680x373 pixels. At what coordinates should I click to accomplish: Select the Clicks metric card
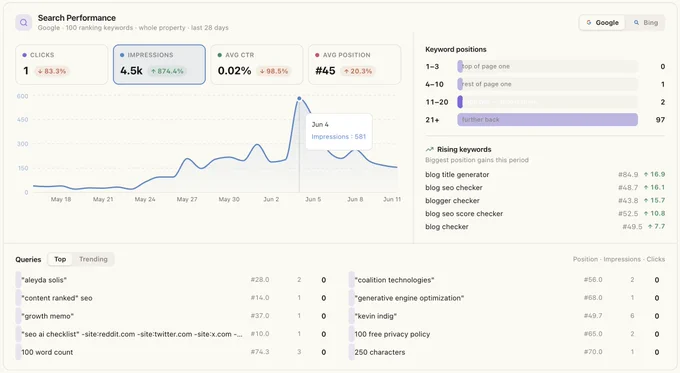(x=62, y=64)
